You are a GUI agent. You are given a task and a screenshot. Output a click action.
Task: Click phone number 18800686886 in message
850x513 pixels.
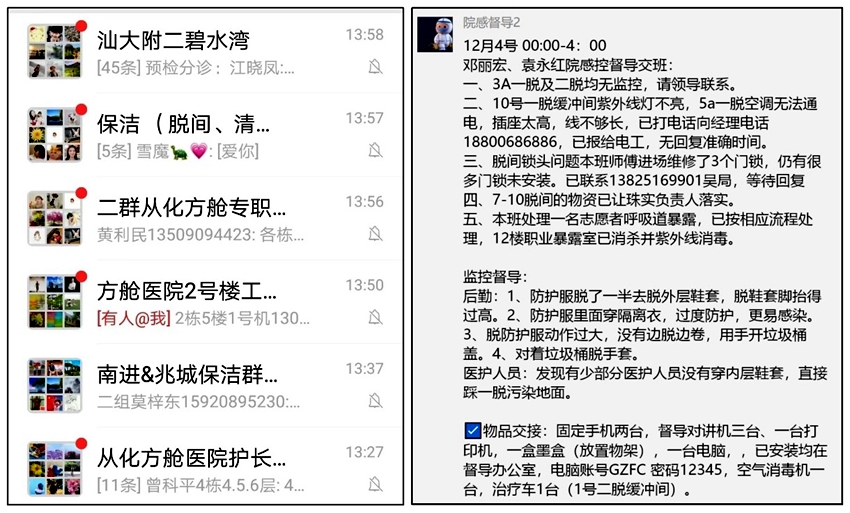510,142
